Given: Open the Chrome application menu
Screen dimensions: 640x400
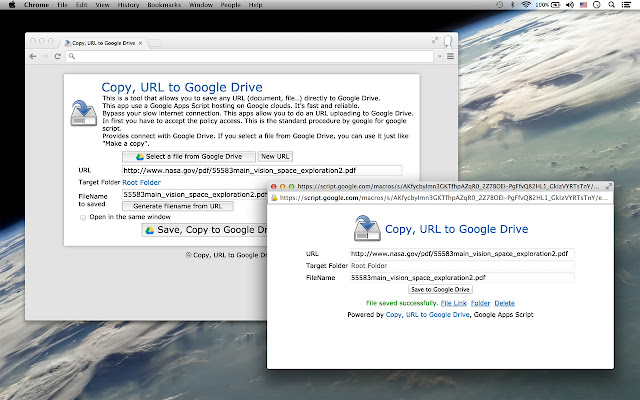Looking at the screenshot, I should coord(36,5).
